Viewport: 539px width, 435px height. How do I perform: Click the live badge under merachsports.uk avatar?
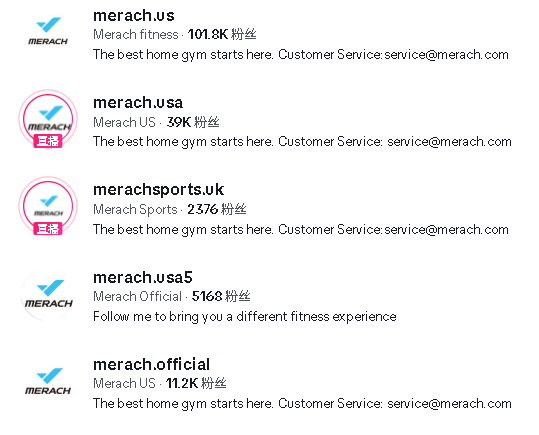point(48,229)
